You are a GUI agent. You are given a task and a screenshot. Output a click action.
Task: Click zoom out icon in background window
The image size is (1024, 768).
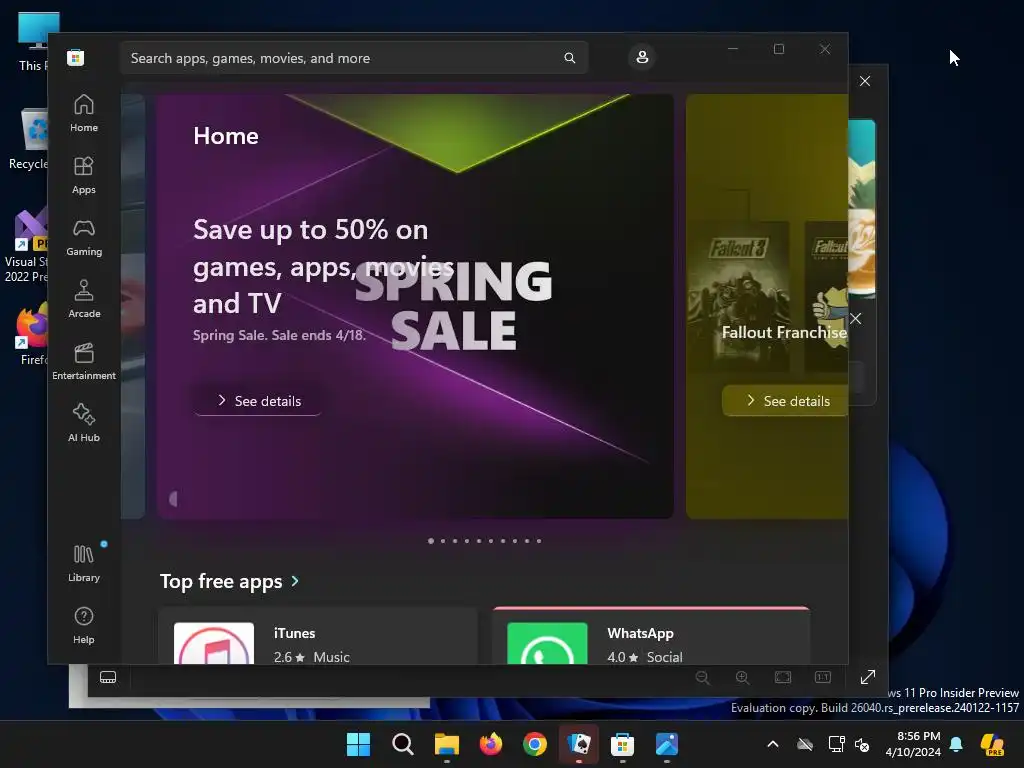(x=703, y=677)
